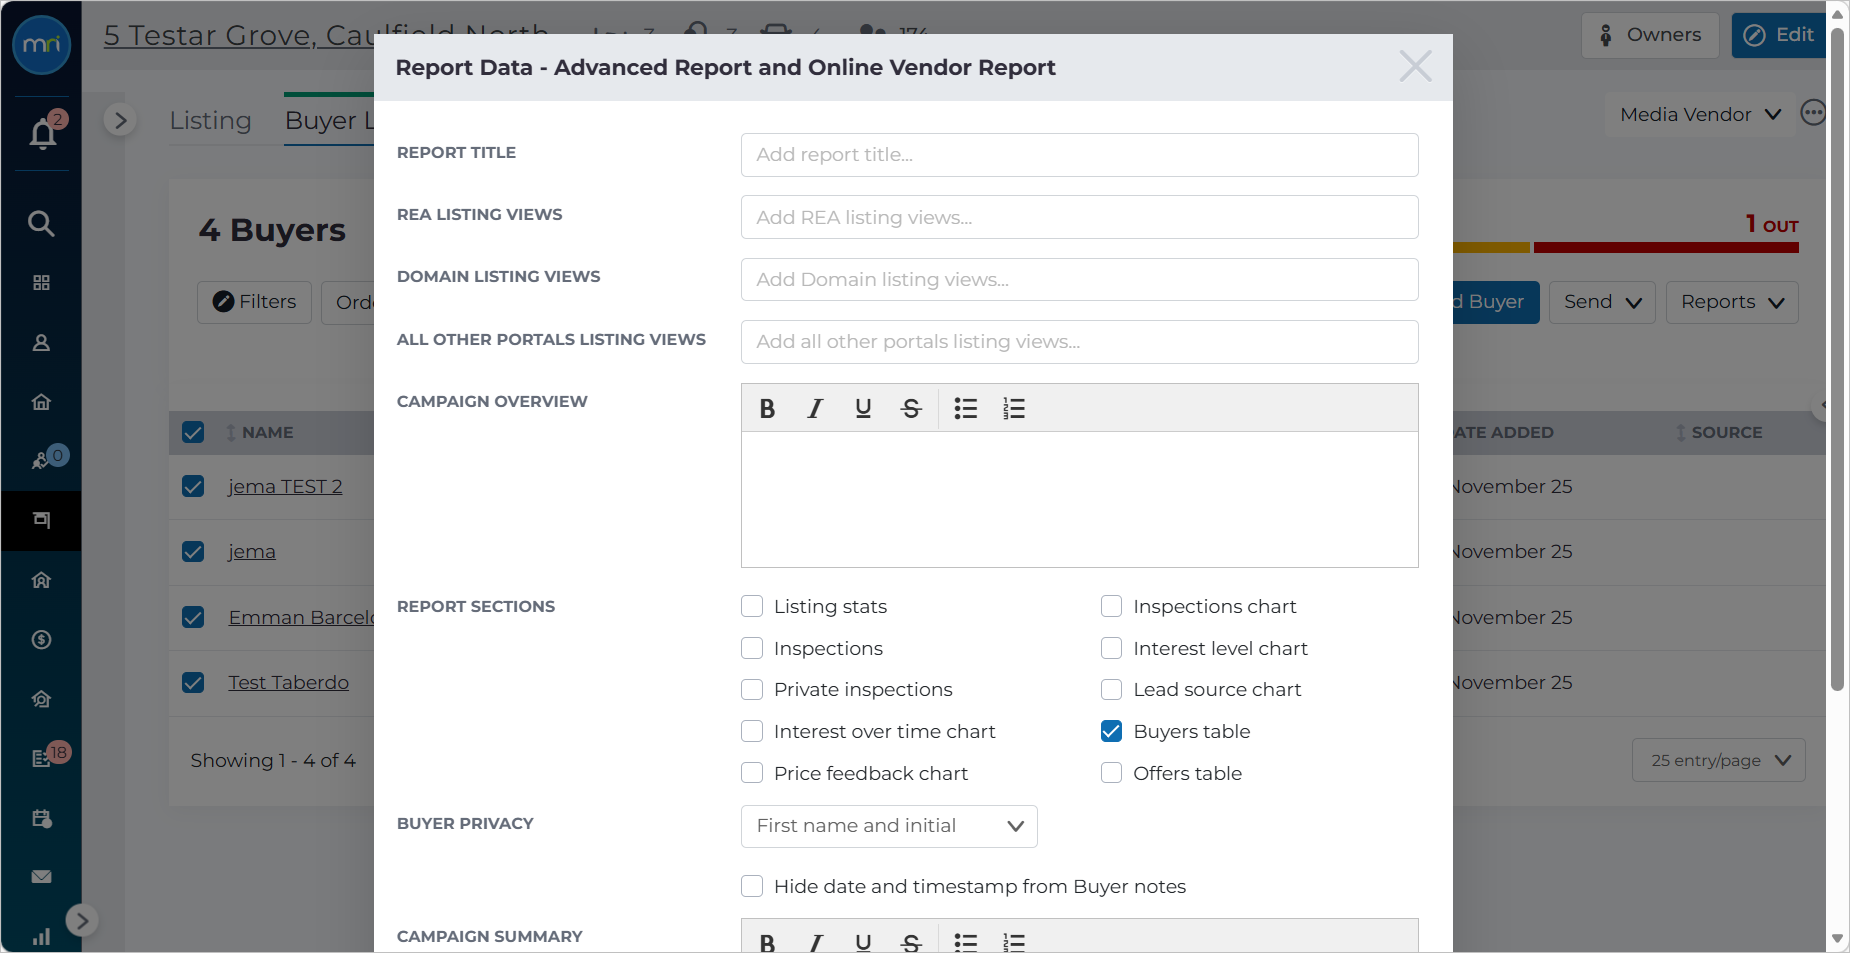Open the Test Taberdo buyer link

coord(288,683)
